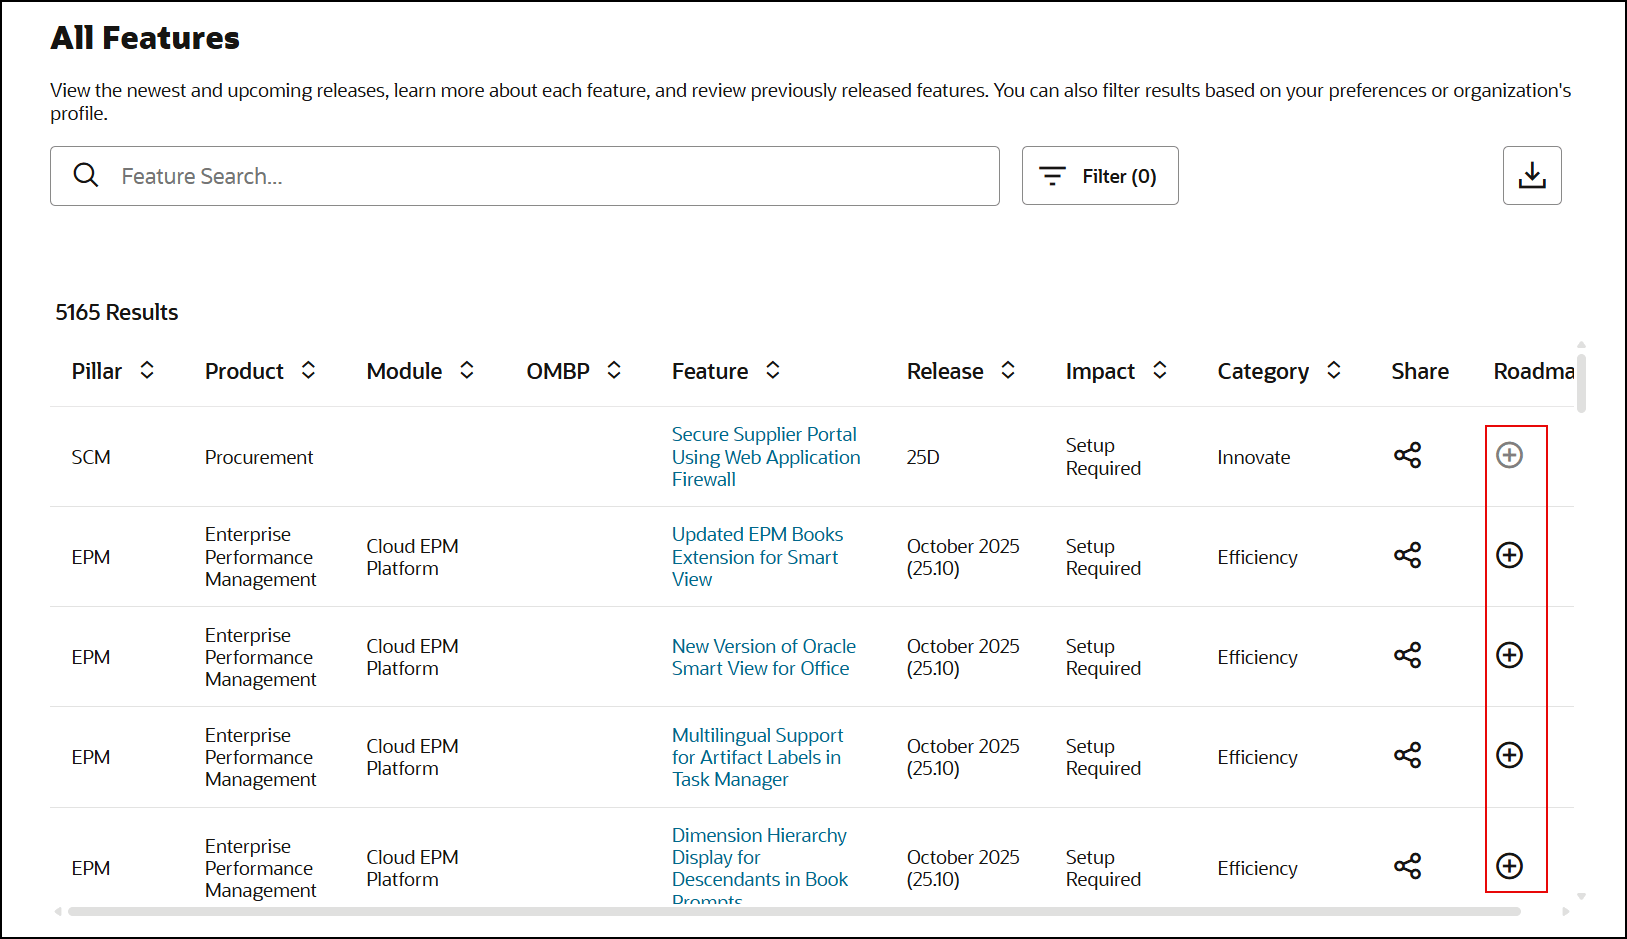Click the All Features page heading
The width and height of the screenshot is (1627, 939).
point(145,38)
